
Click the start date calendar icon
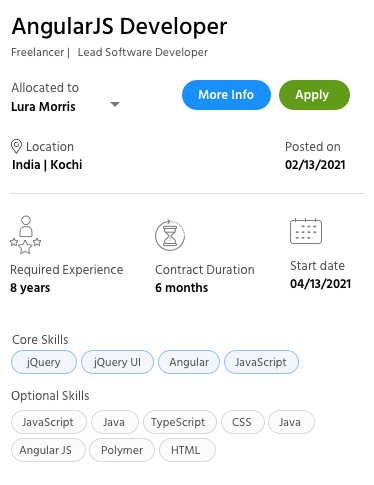click(x=306, y=231)
